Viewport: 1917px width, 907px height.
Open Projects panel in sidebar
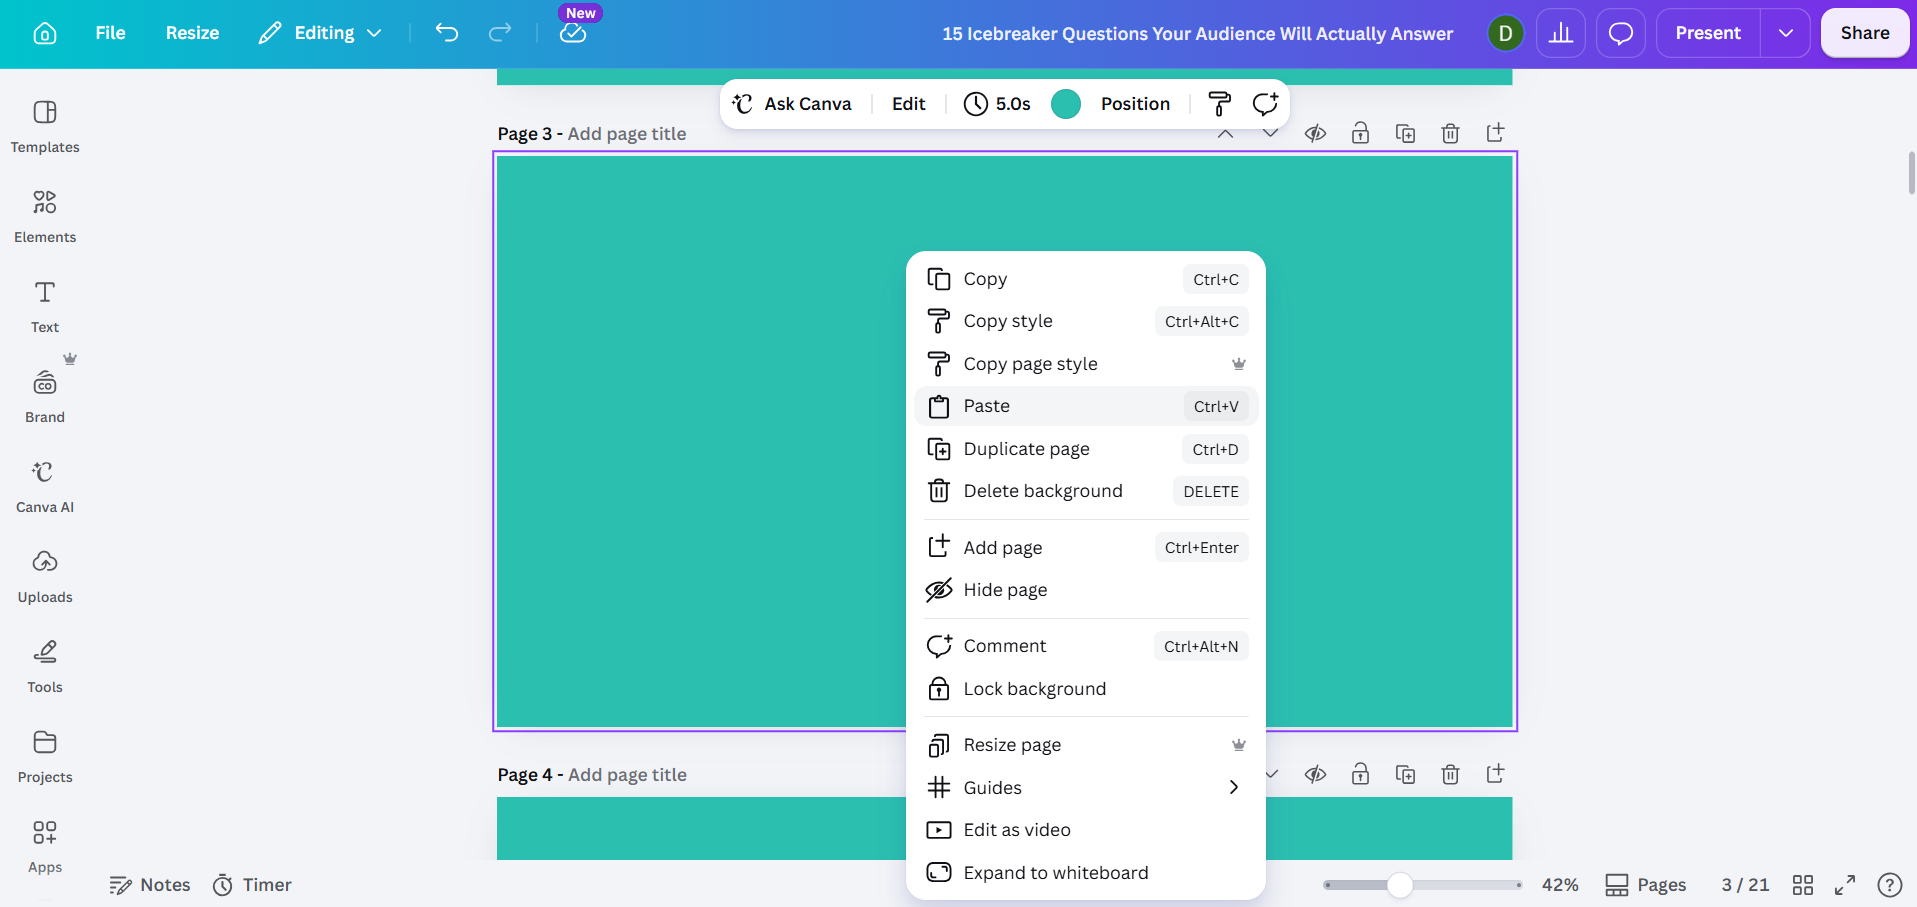[x=45, y=757]
